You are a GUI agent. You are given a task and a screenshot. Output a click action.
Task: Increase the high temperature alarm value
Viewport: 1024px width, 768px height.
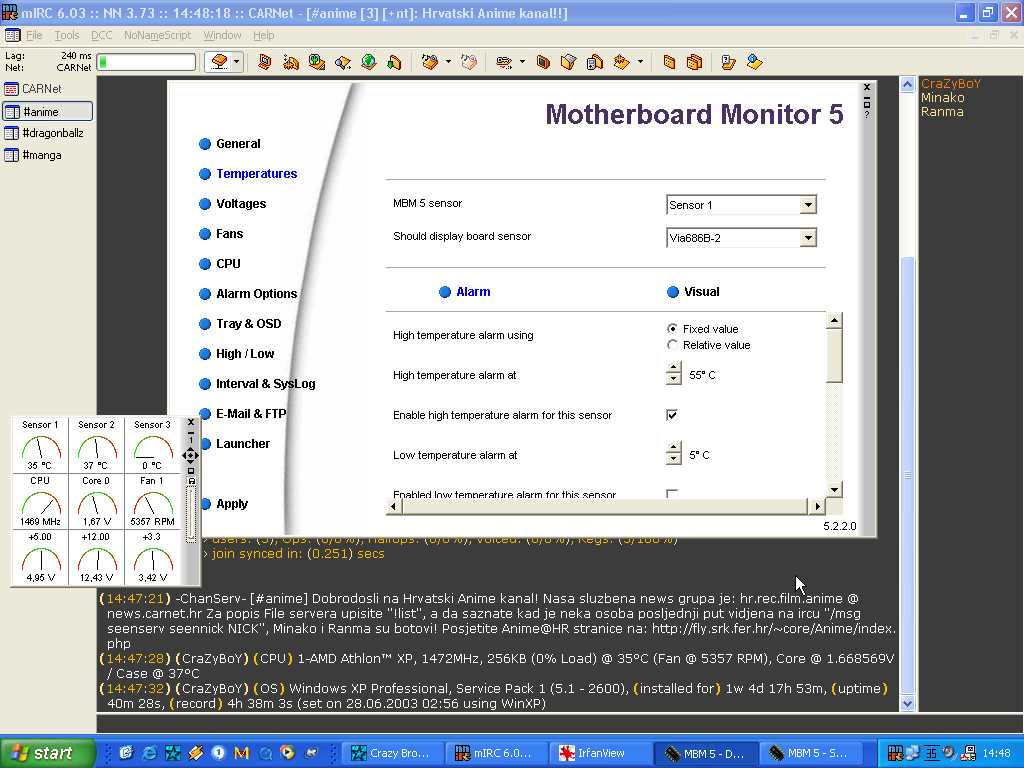[x=673, y=369]
